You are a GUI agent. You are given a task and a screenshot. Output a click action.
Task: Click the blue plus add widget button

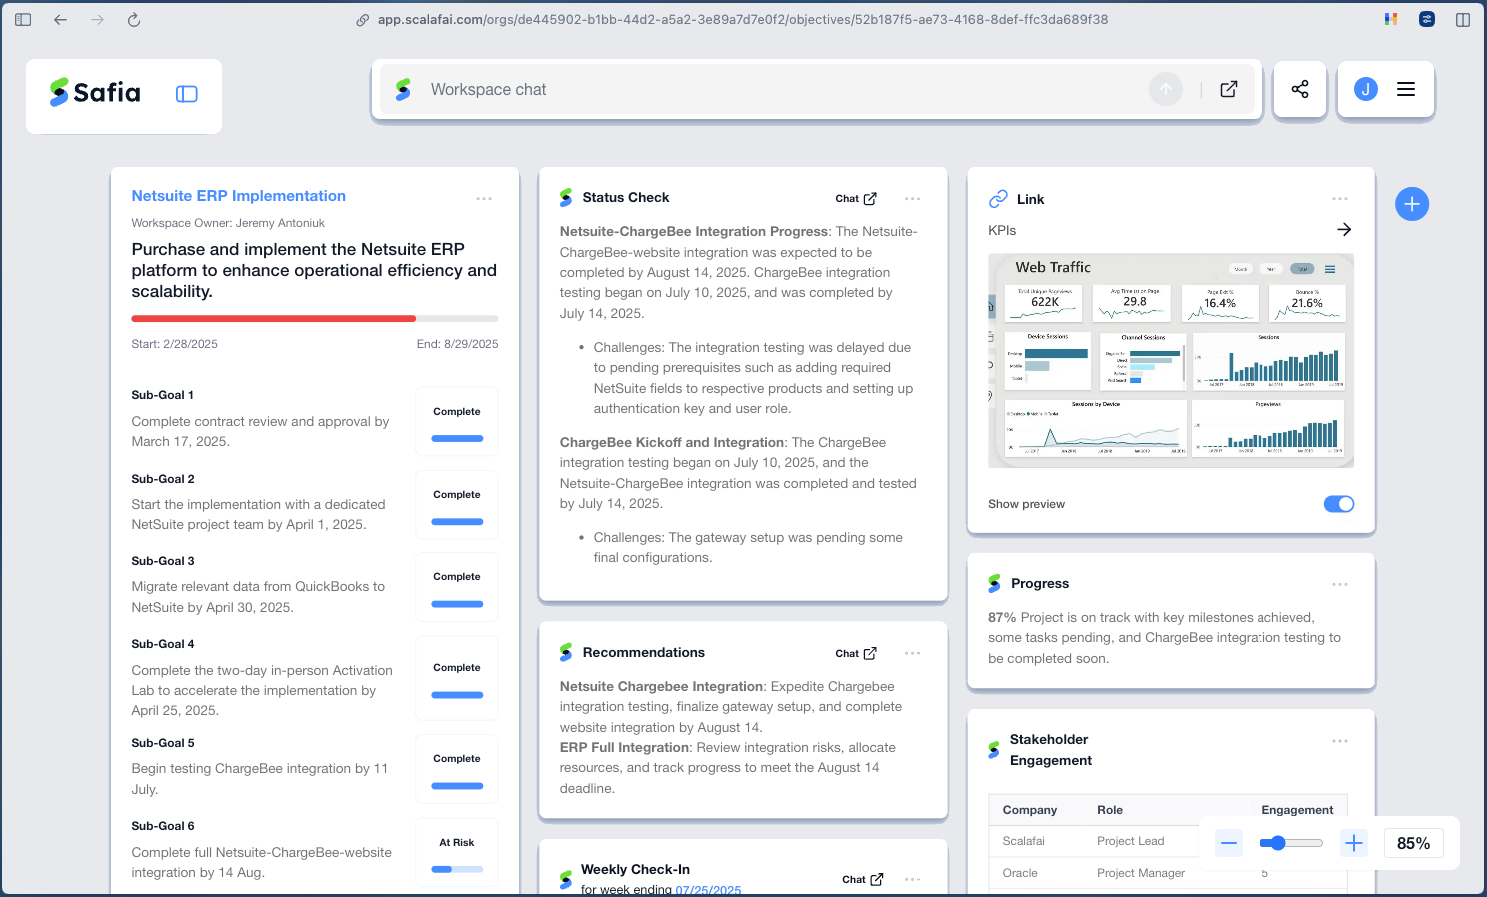tap(1412, 204)
